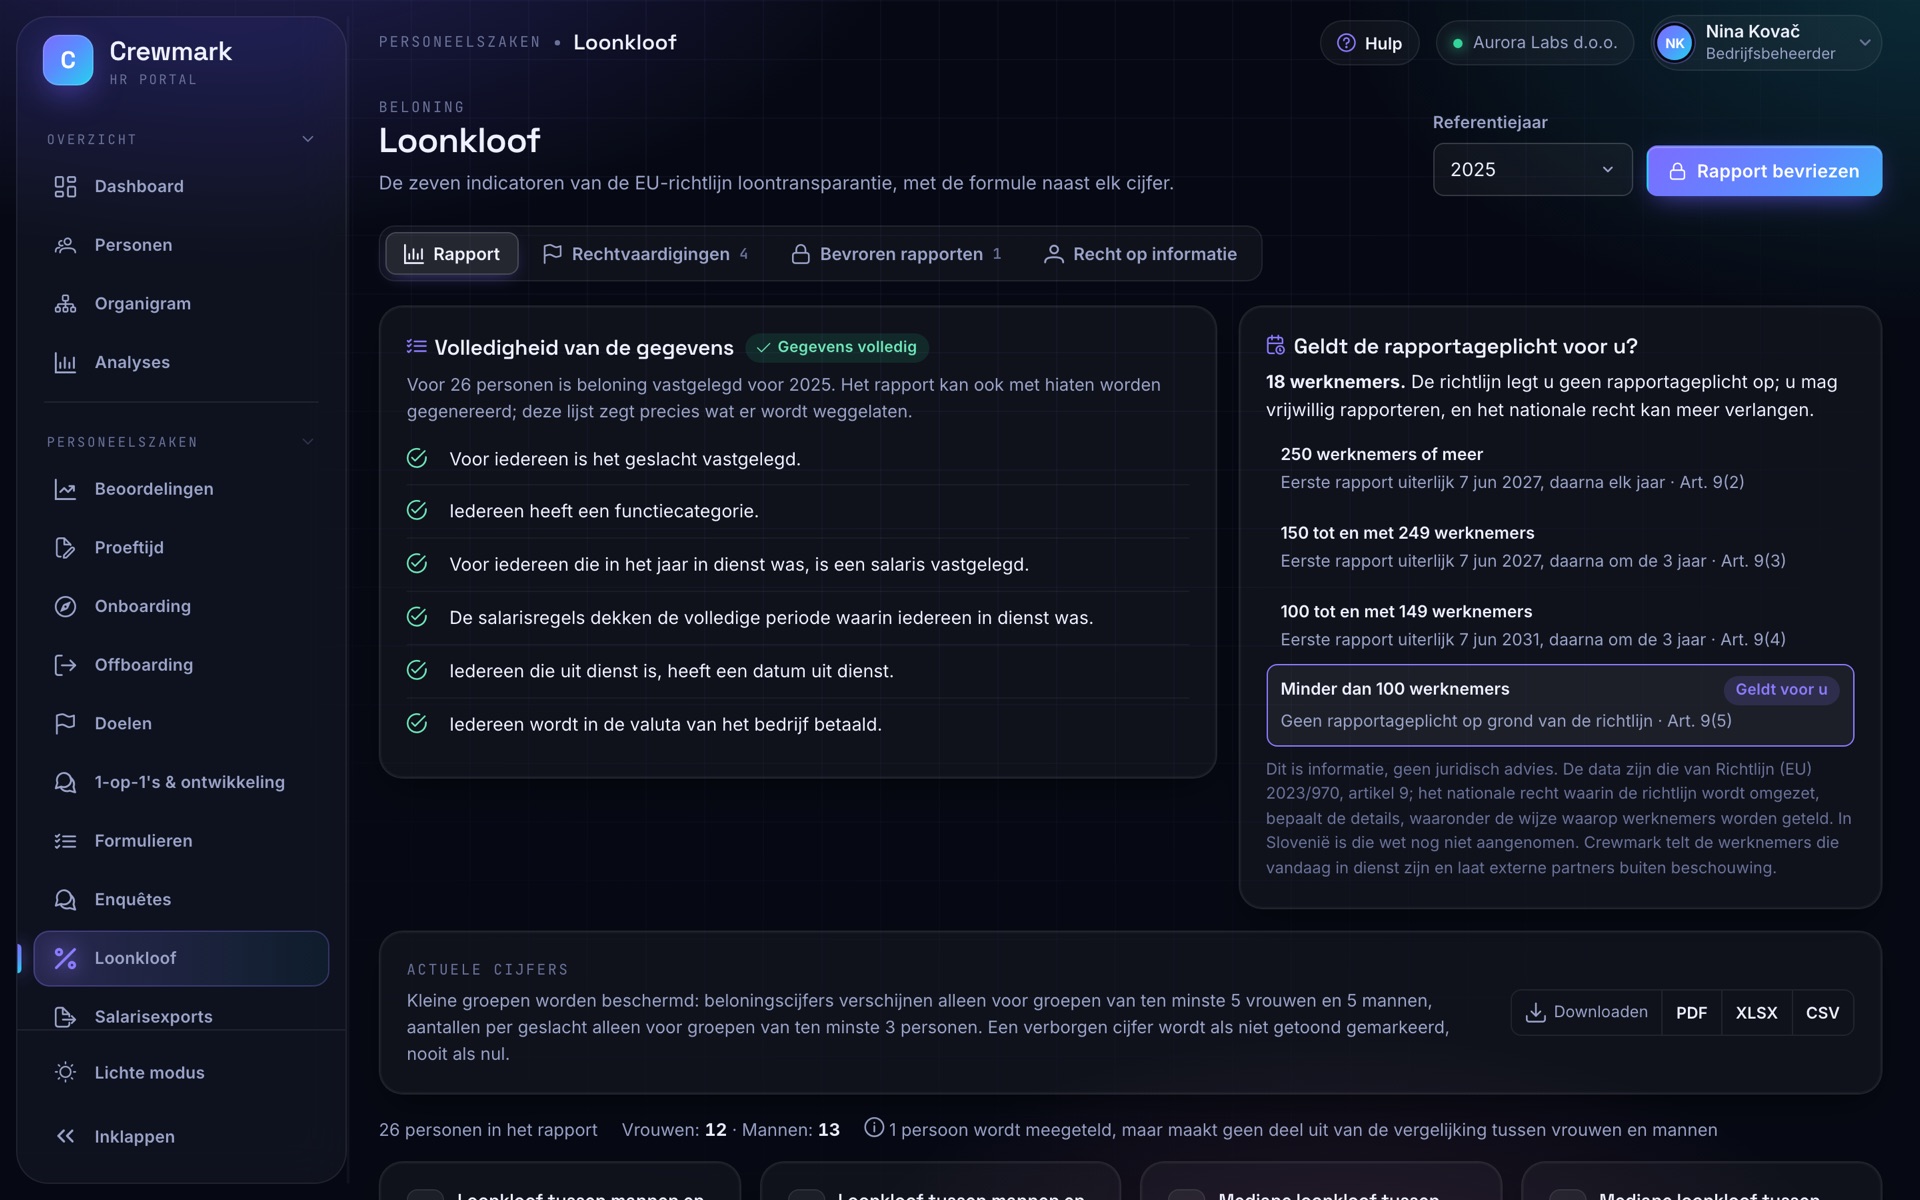Viewport: 1920px width, 1200px height.
Task: Download the report as XLSX
Action: pos(1756,1013)
